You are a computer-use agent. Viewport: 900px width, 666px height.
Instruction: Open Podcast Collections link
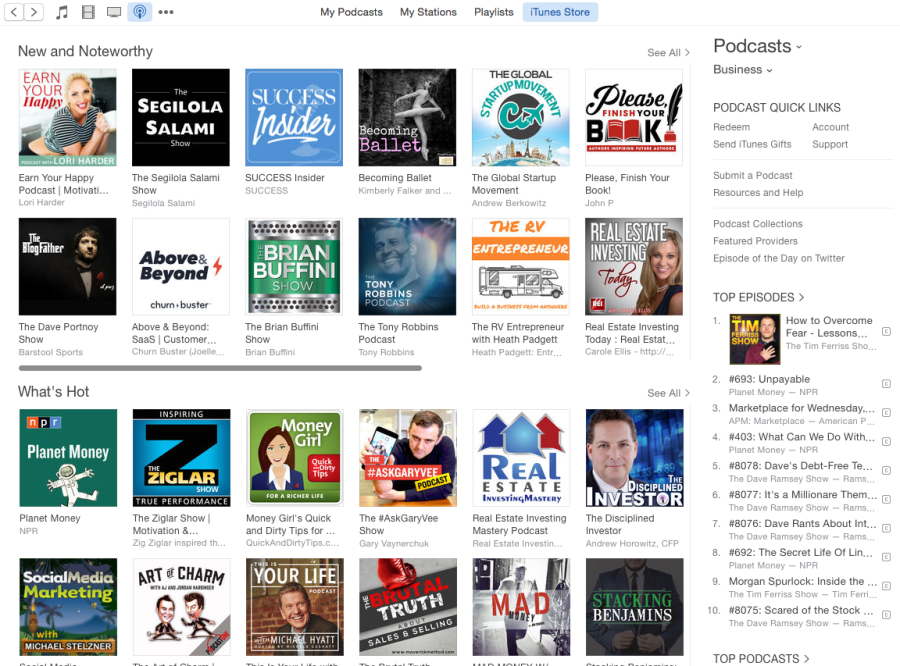(758, 223)
